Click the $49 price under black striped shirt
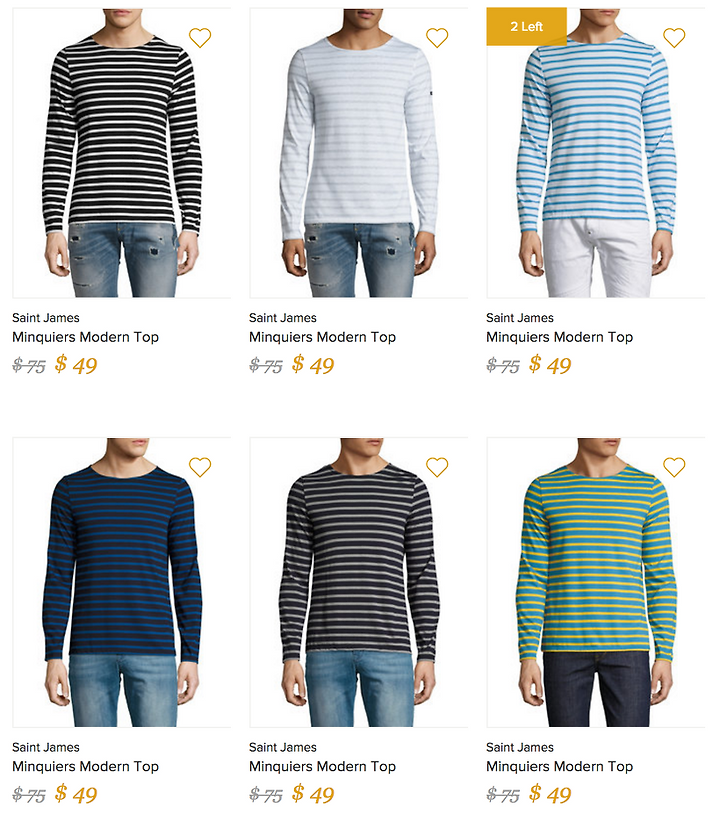Screen dimensions: 720x828 point(76,364)
